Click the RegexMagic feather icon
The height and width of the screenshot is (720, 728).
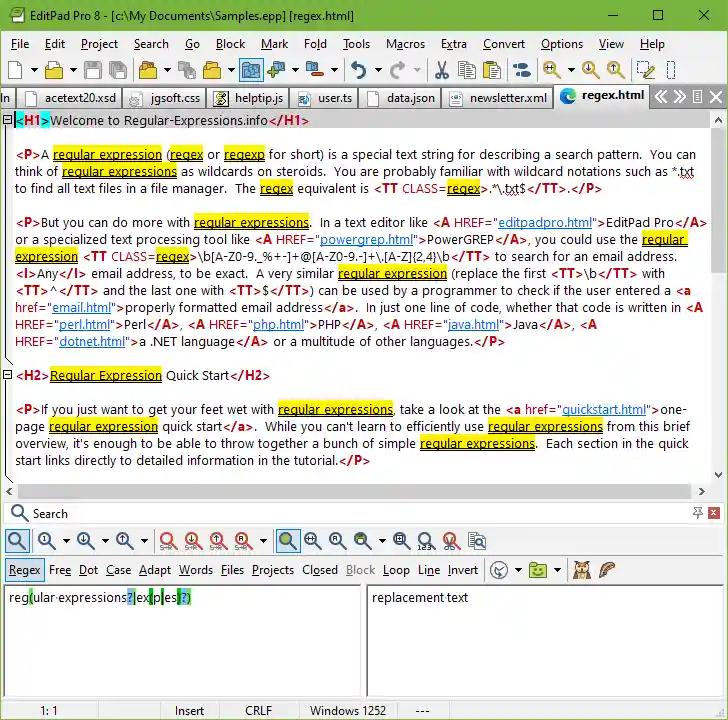(x=607, y=570)
